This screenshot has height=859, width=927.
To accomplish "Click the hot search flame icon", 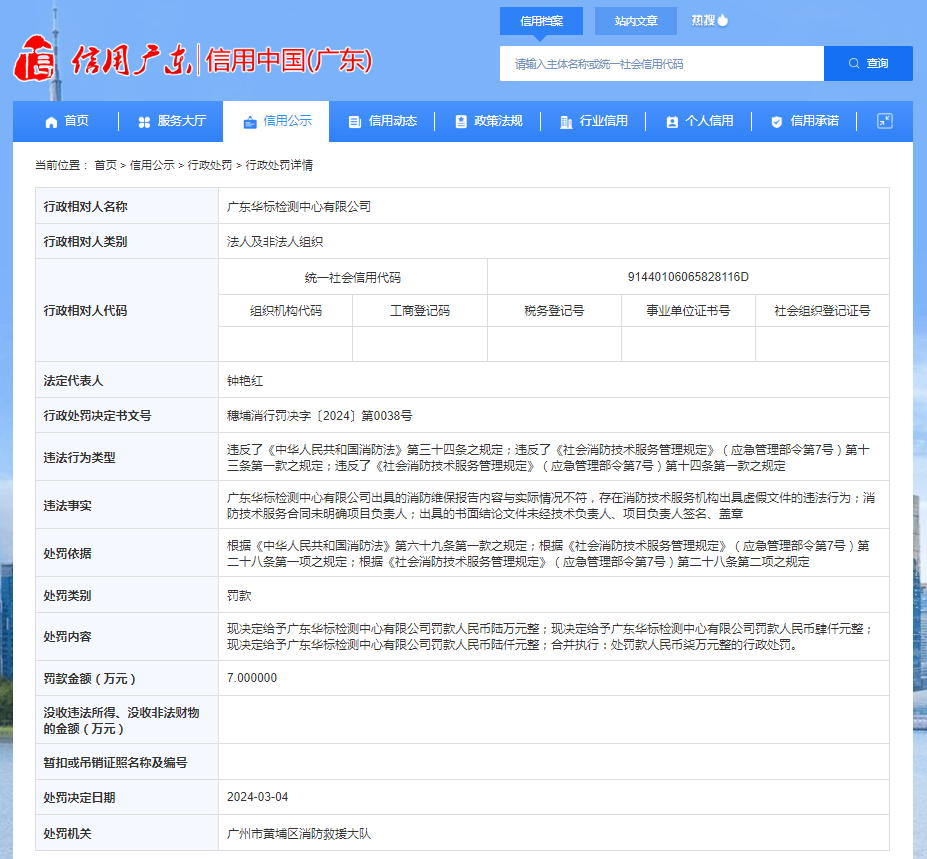I will pos(723,20).
